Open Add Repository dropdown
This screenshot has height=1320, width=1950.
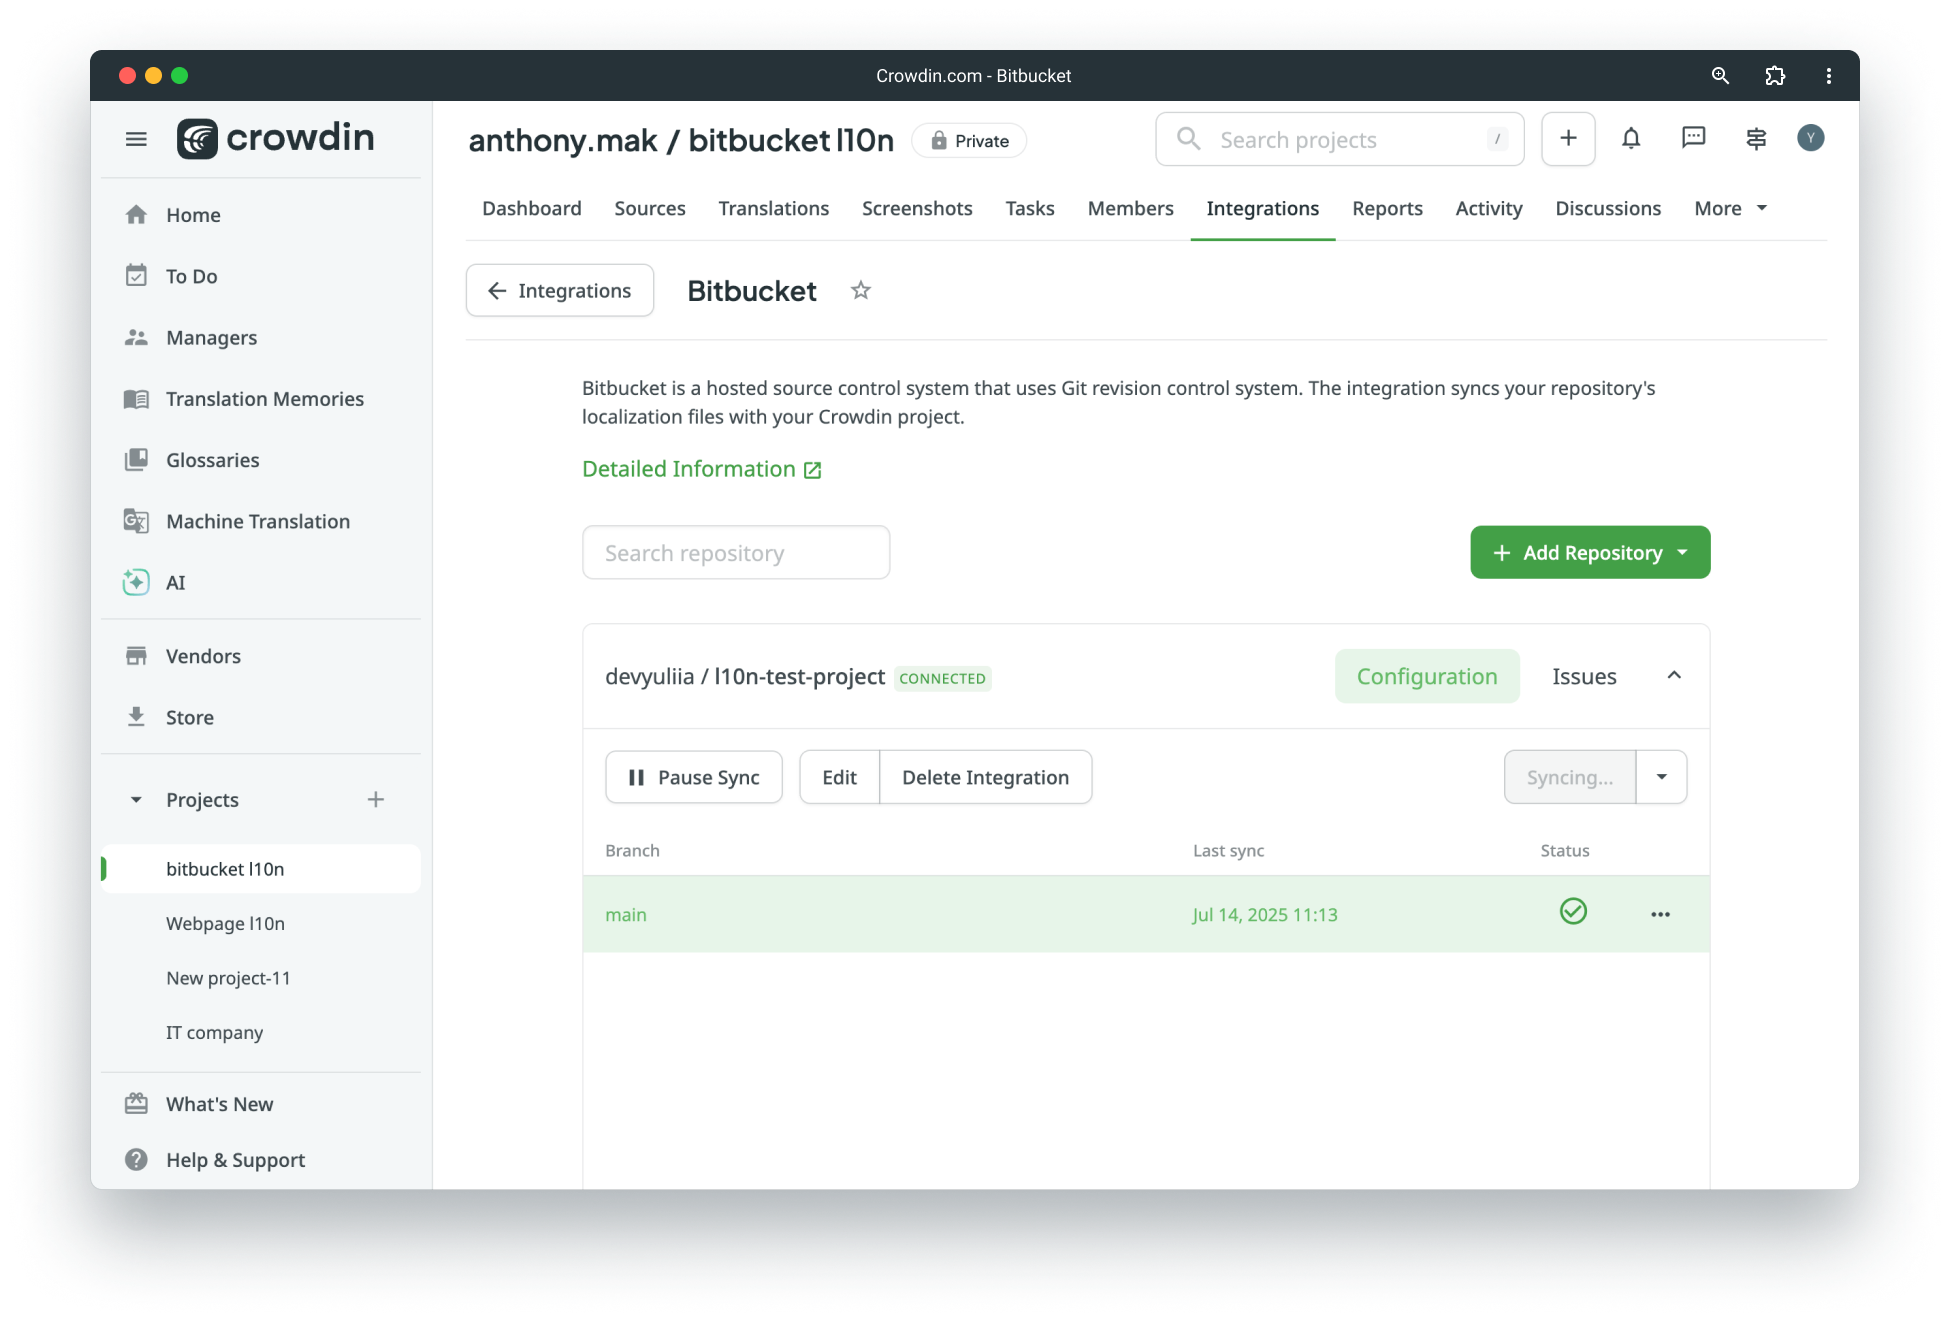coord(1590,552)
